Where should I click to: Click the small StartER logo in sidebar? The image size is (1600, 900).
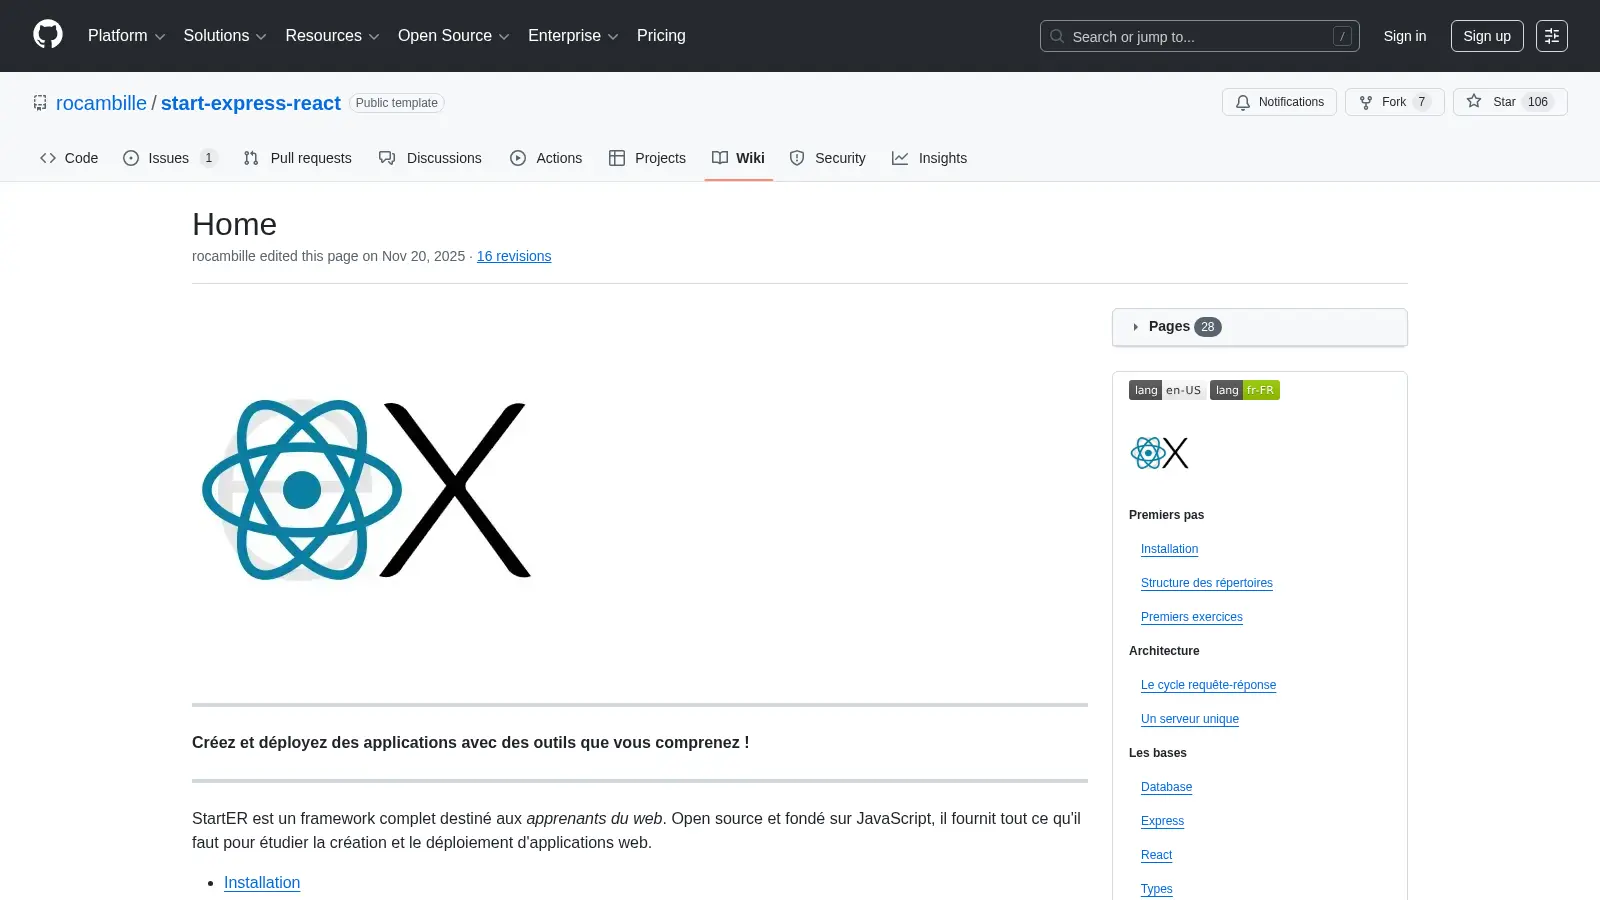[1159, 453]
